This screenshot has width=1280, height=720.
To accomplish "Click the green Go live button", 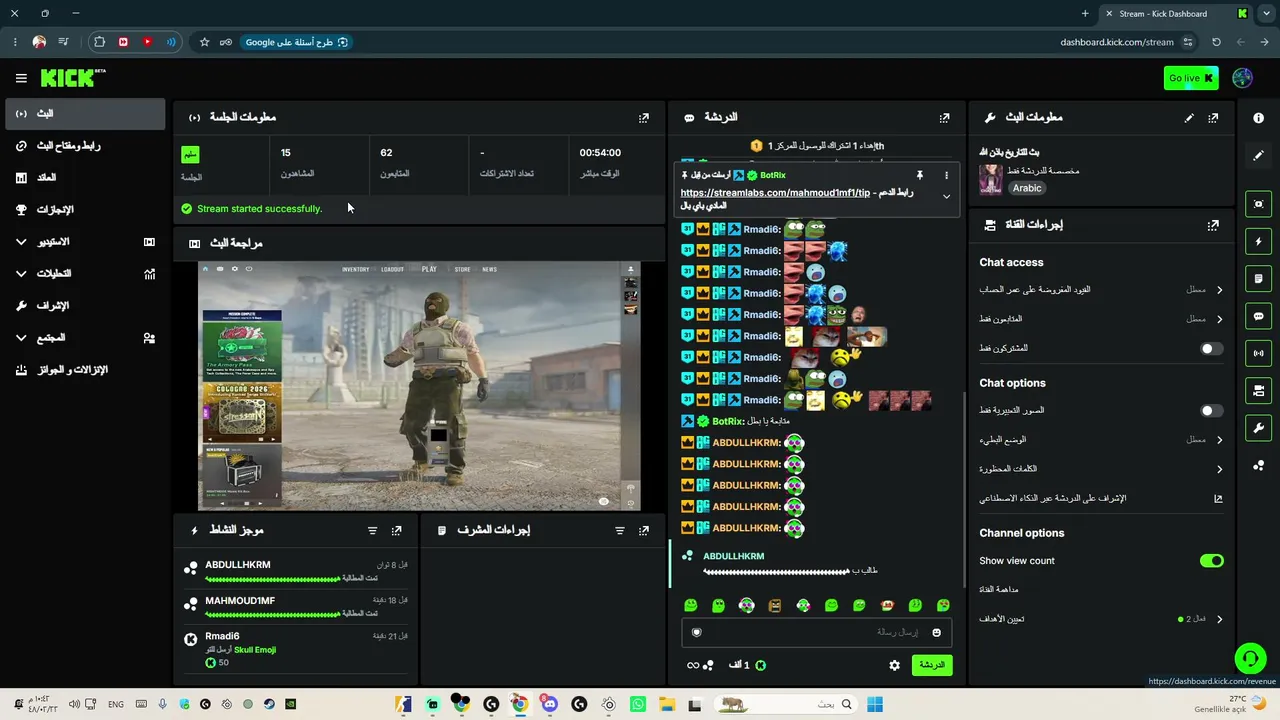I will [x=1191, y=78].
